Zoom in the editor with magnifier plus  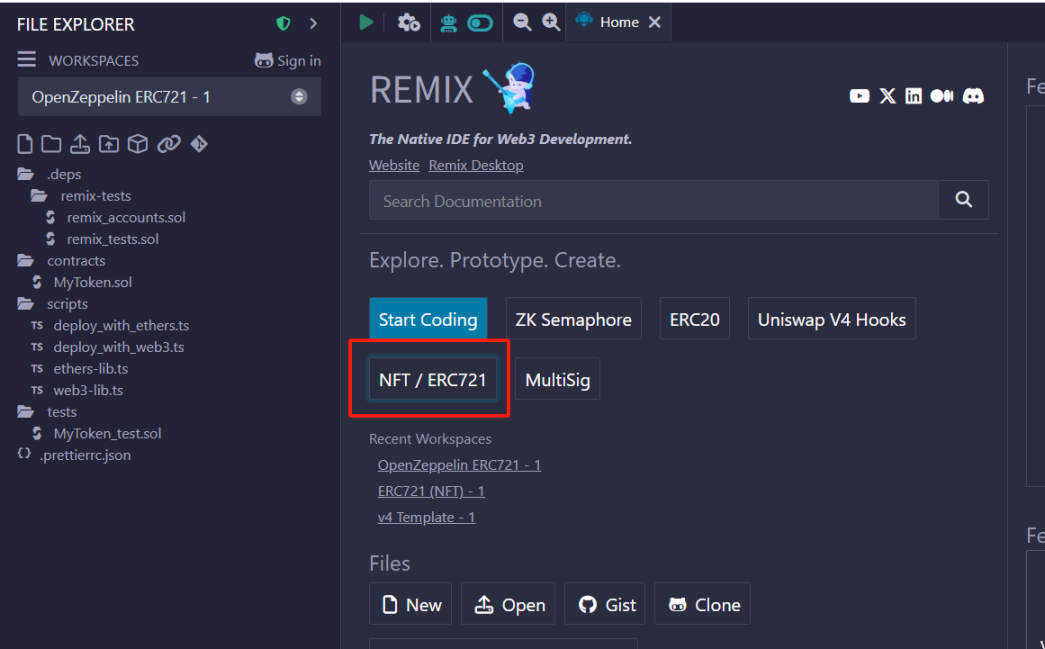click(x=551, y=22)
